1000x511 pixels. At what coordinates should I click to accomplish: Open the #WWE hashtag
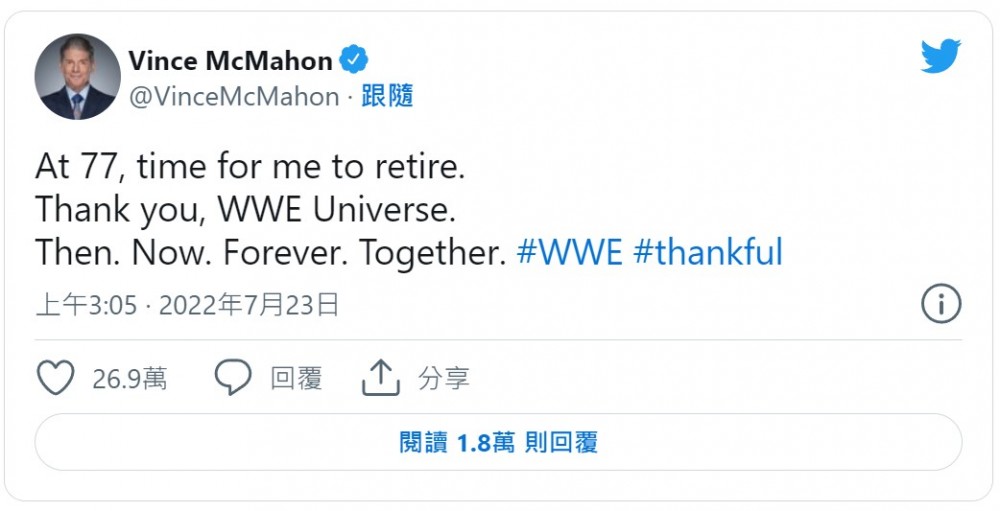569,252
